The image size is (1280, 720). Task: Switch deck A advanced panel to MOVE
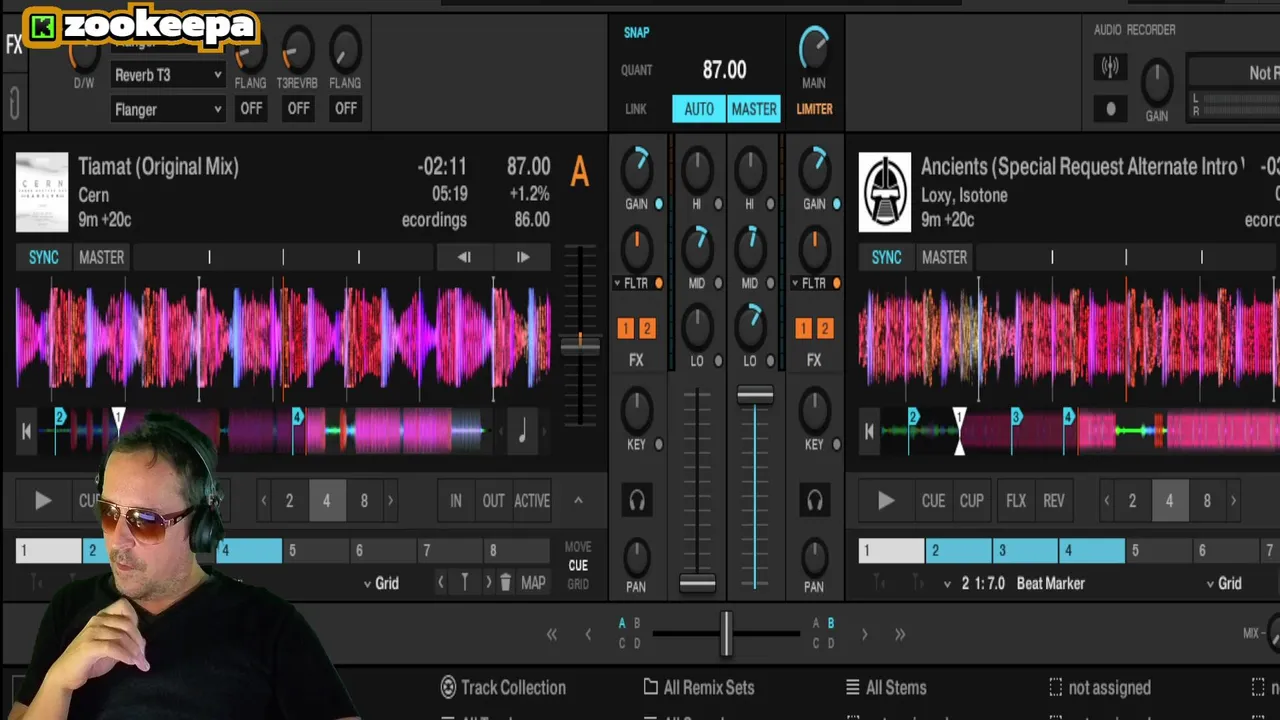click(x=578, y=547)
